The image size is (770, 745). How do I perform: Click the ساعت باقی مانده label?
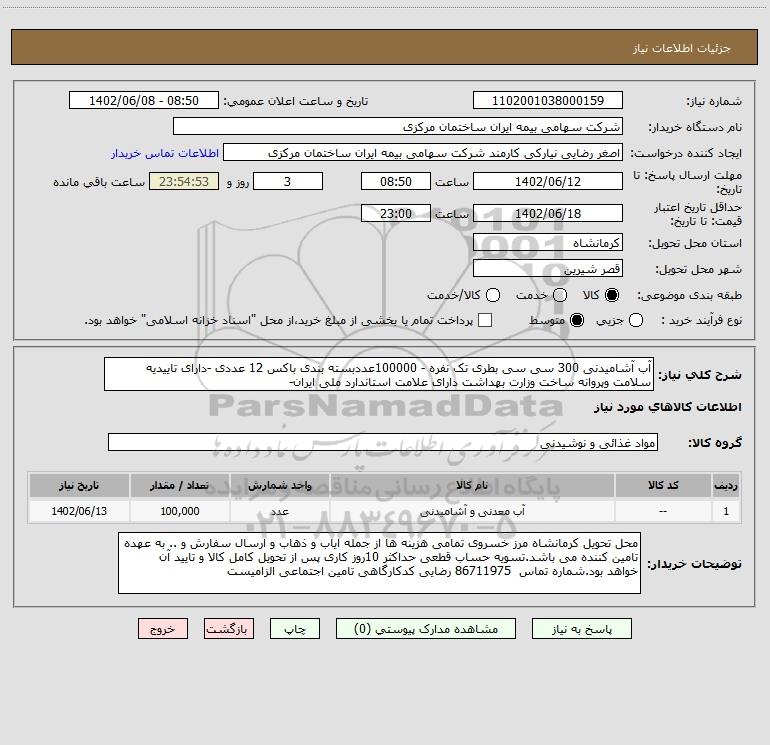pyautogui.click(x=99, y=182)
